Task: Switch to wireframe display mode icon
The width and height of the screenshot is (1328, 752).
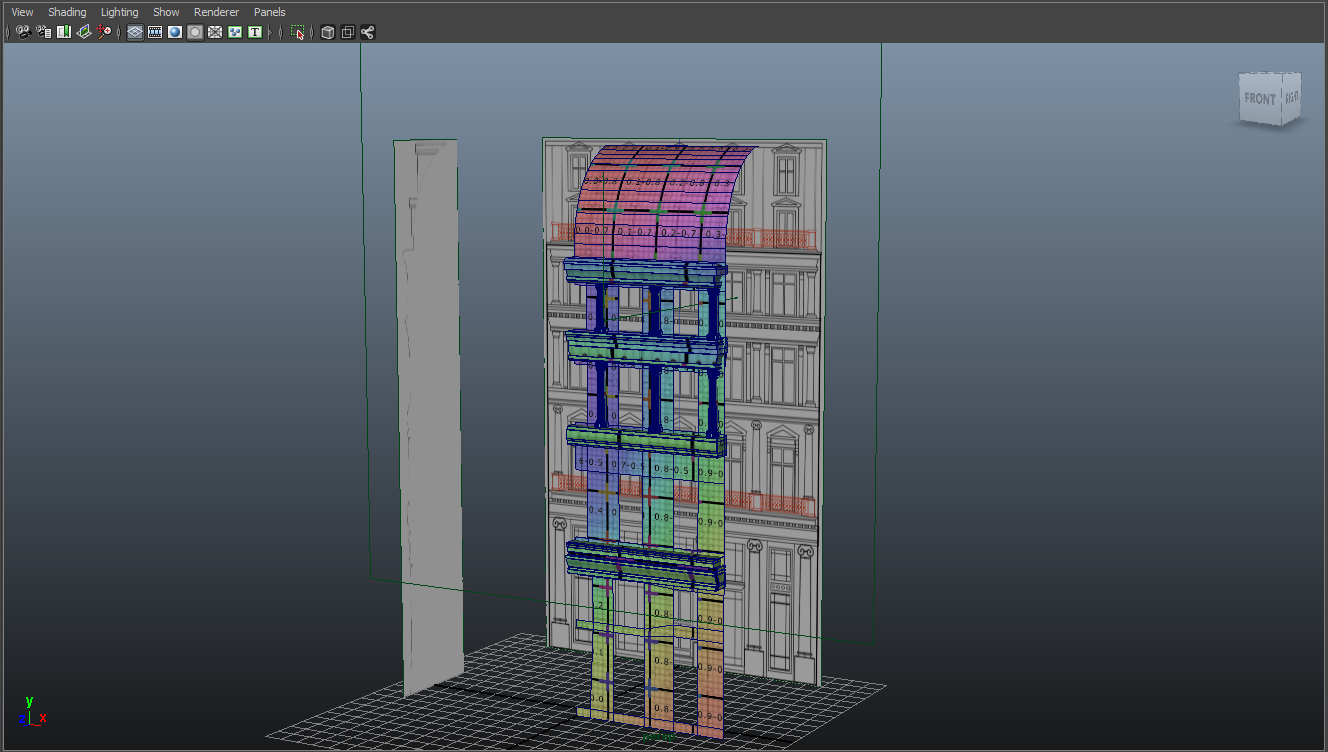Action: [135, 31]
